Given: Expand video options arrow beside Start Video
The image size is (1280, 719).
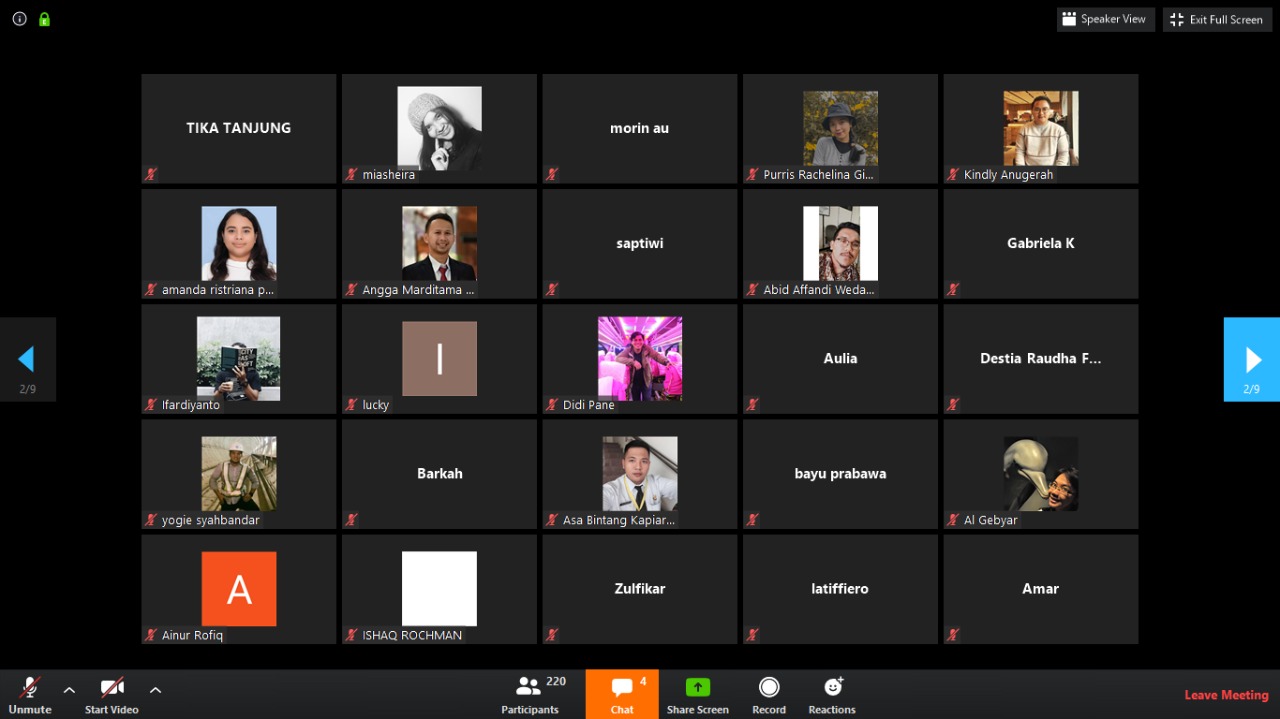Looking at the screenshot, I should (155, 689).
